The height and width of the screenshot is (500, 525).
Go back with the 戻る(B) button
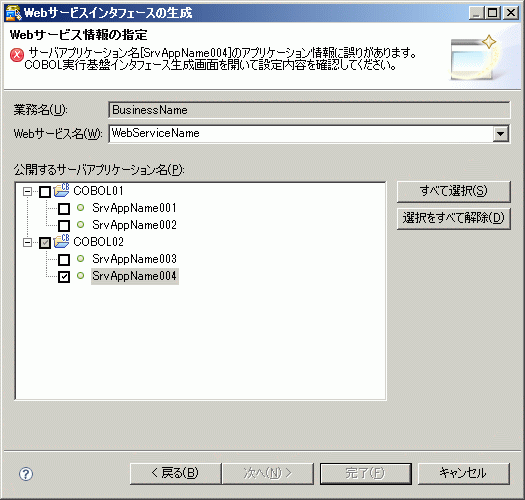175,474
